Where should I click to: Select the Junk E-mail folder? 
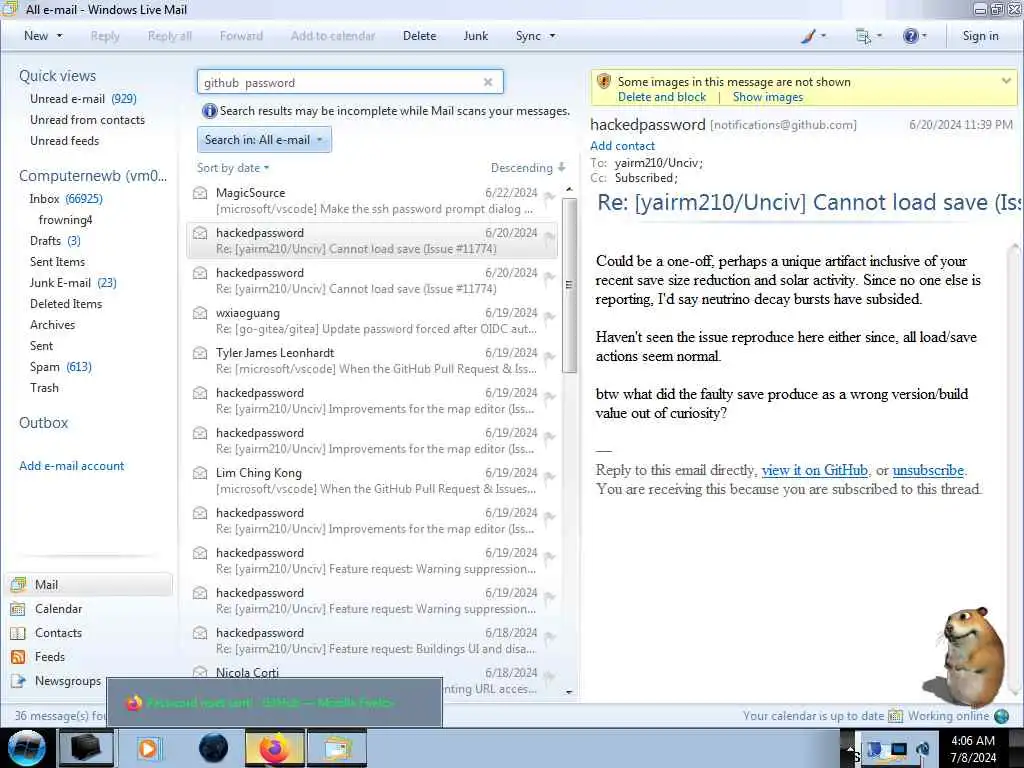73,283
